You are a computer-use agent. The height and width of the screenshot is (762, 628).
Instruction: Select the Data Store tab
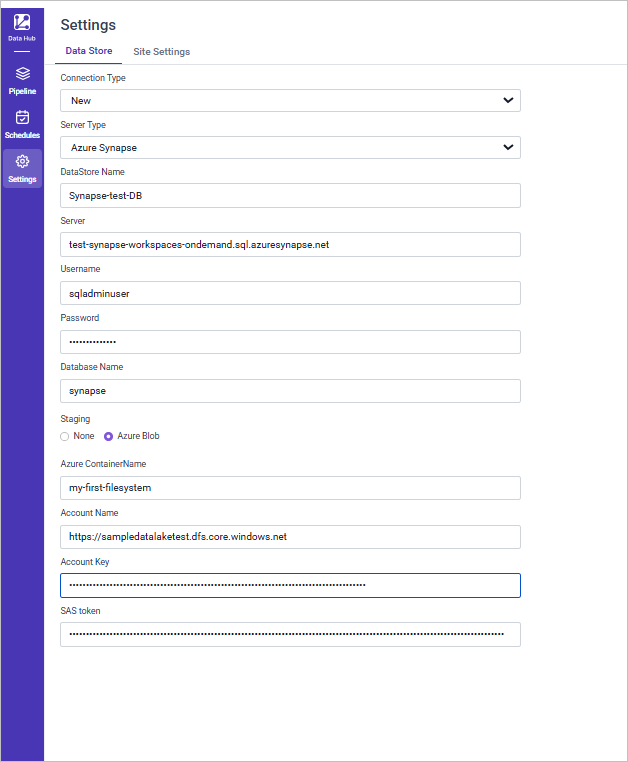tap(89, 51)
